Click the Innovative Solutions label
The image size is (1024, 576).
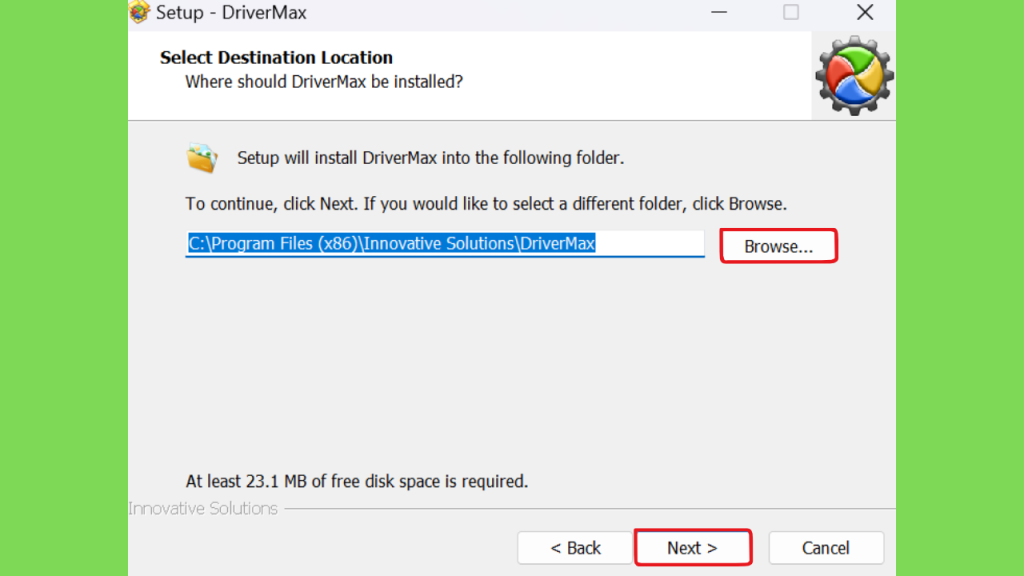click(x=203, y=508)
